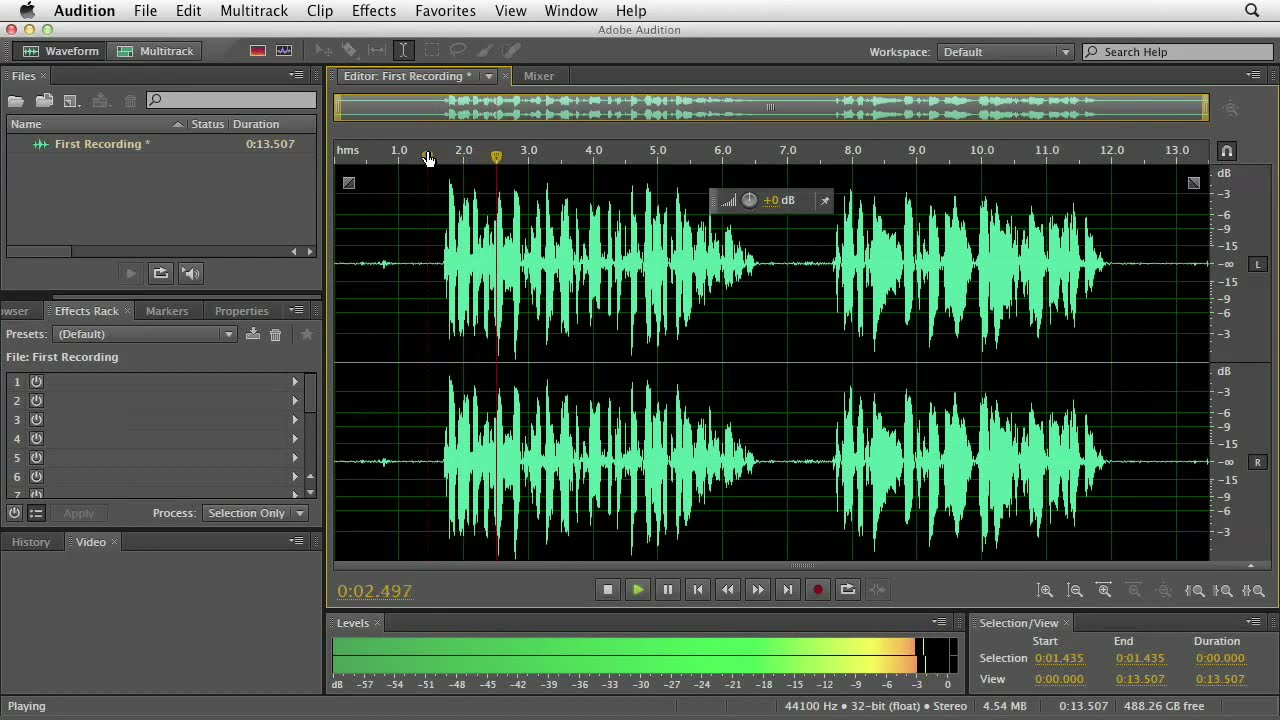1280x720 pixels.
Task: Toggle power for effect slot 4
Action: coord(36,438)
